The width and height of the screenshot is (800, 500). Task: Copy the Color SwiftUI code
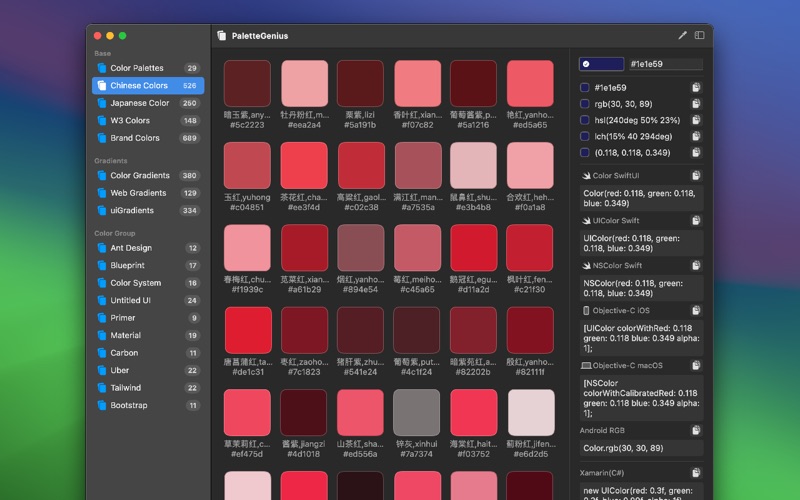tap(696, 176)
